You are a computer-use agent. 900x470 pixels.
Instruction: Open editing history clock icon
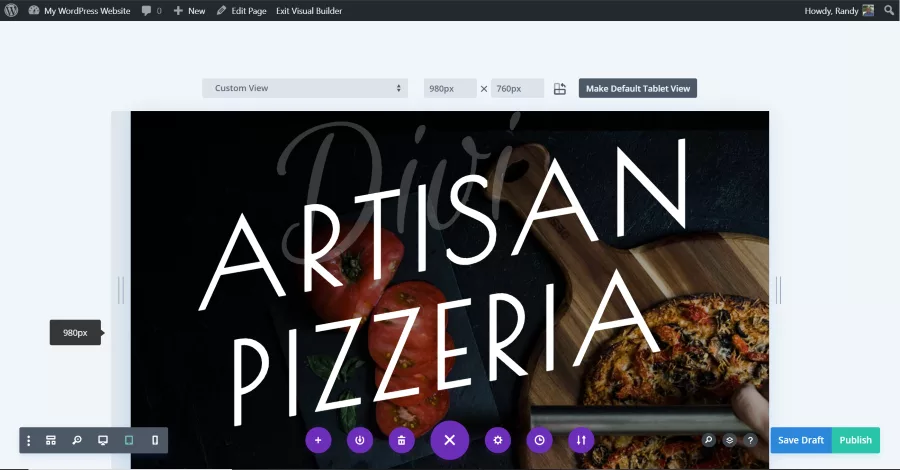click(540, 440)
